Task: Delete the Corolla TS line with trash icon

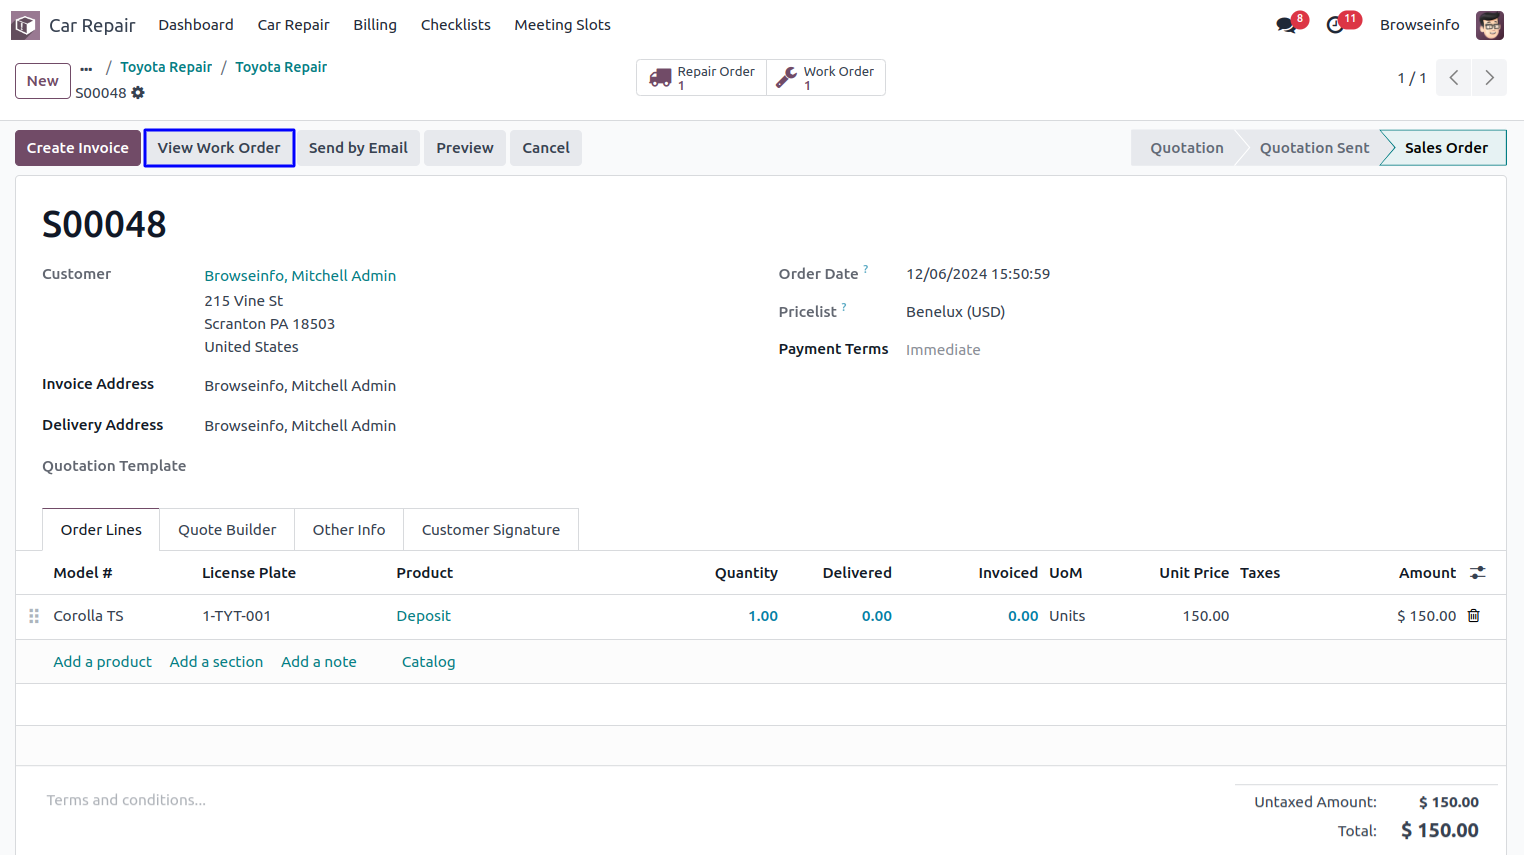Action: 1473,616
